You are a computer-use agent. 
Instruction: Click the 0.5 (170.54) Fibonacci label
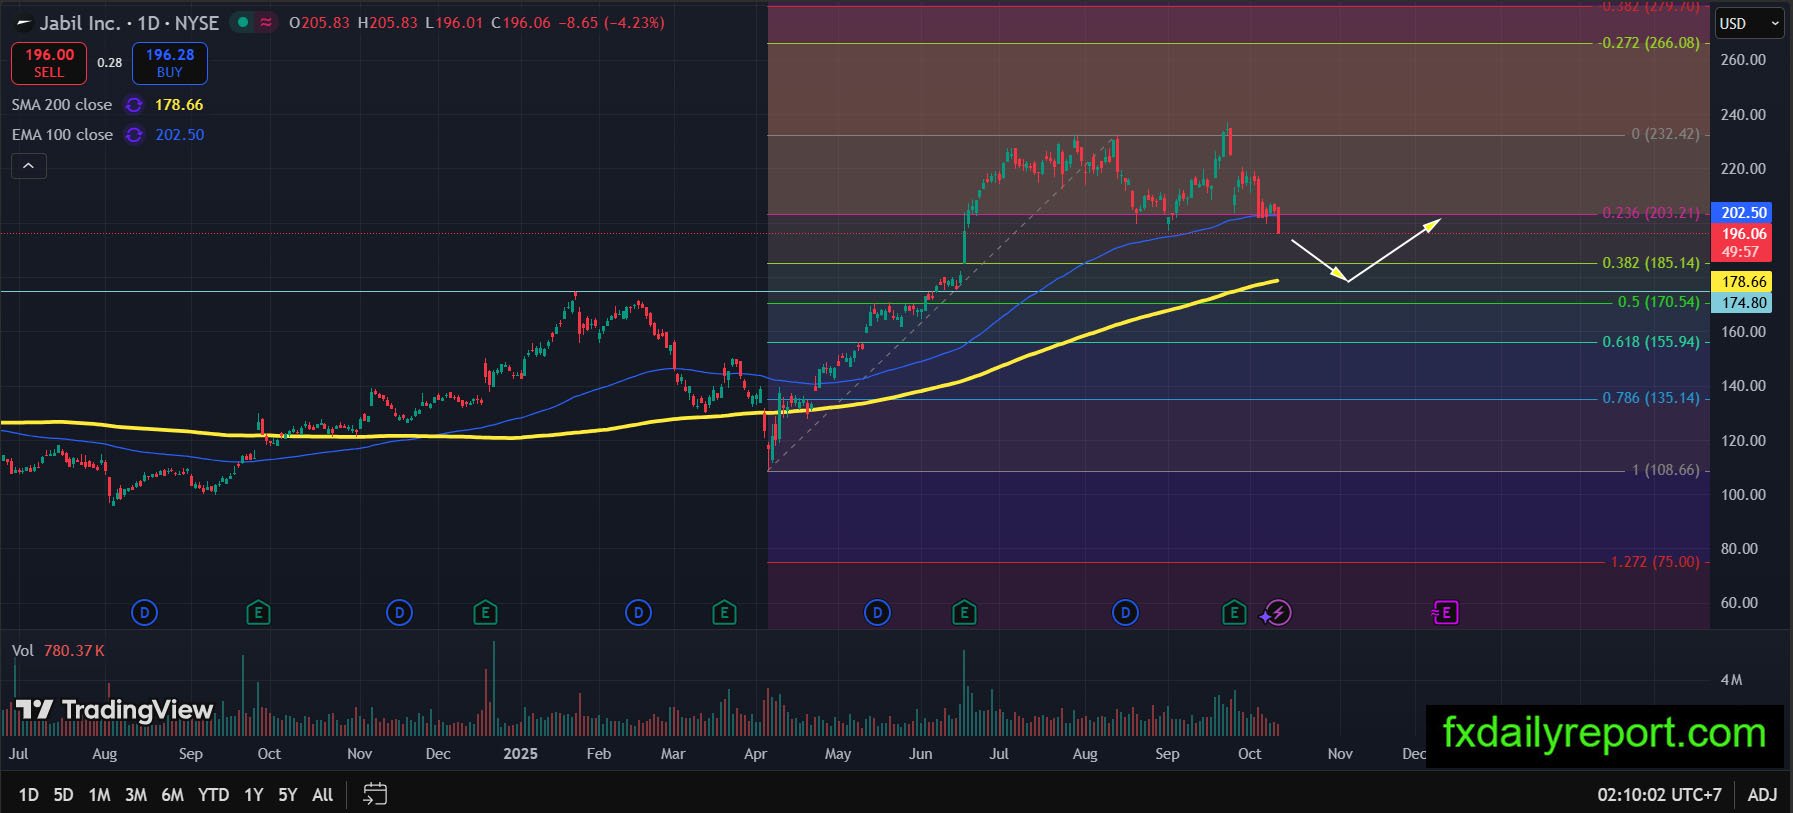(1658, 302)
